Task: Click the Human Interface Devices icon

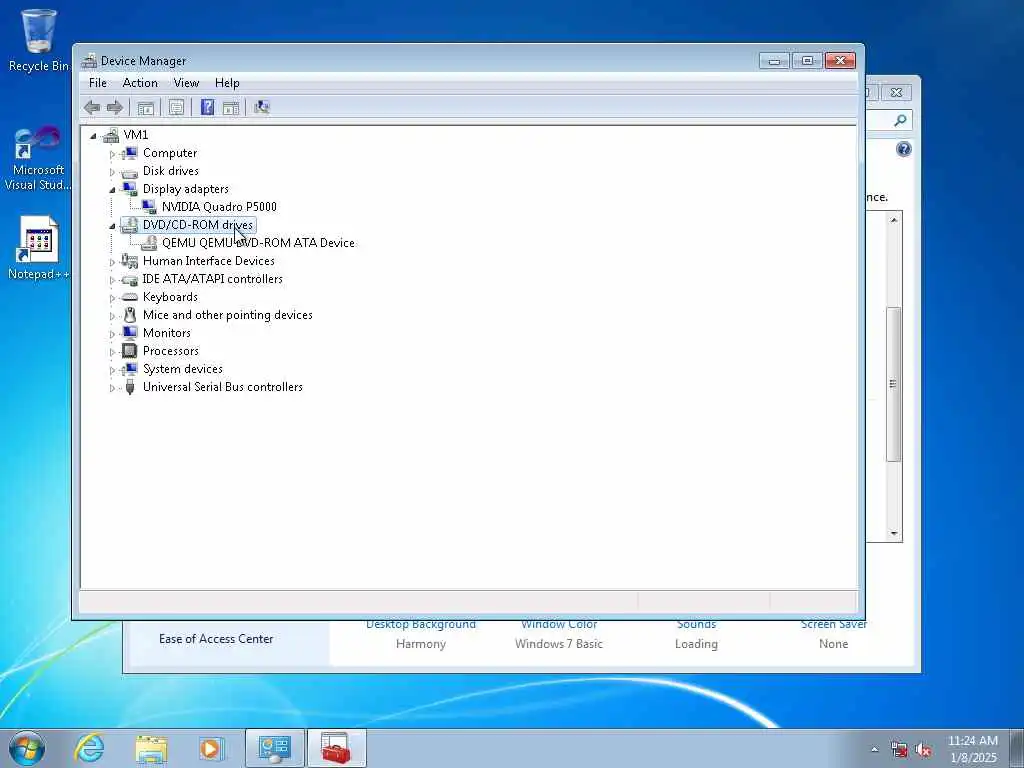Action: (130, 261)
